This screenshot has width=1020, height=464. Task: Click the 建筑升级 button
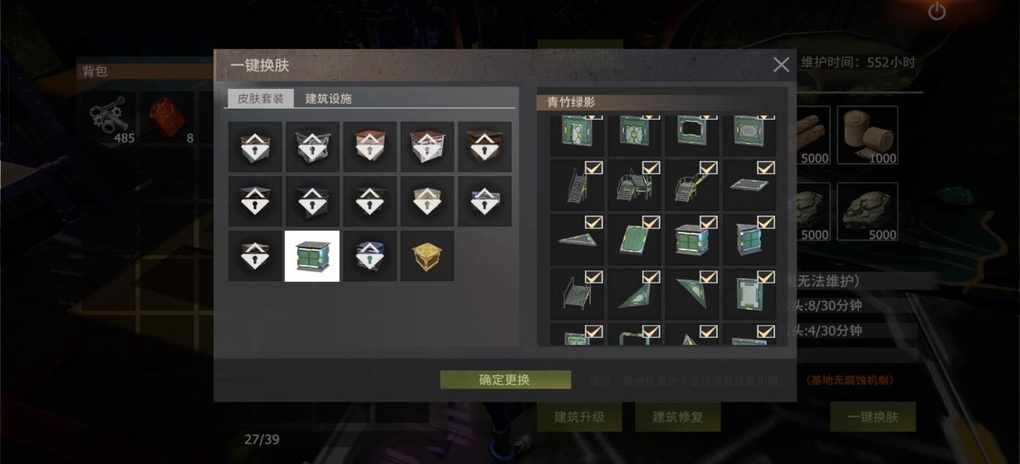[x=580, y=416]
